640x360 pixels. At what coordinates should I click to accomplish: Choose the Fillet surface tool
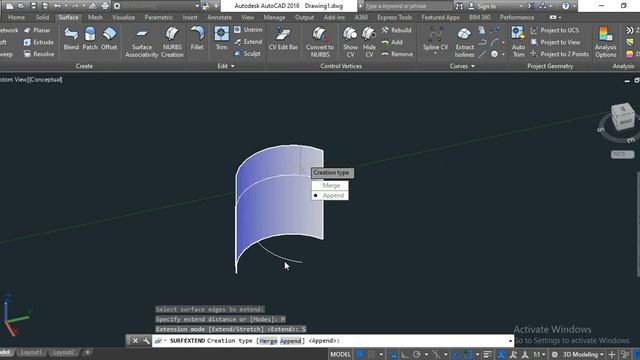pos(197,39)
